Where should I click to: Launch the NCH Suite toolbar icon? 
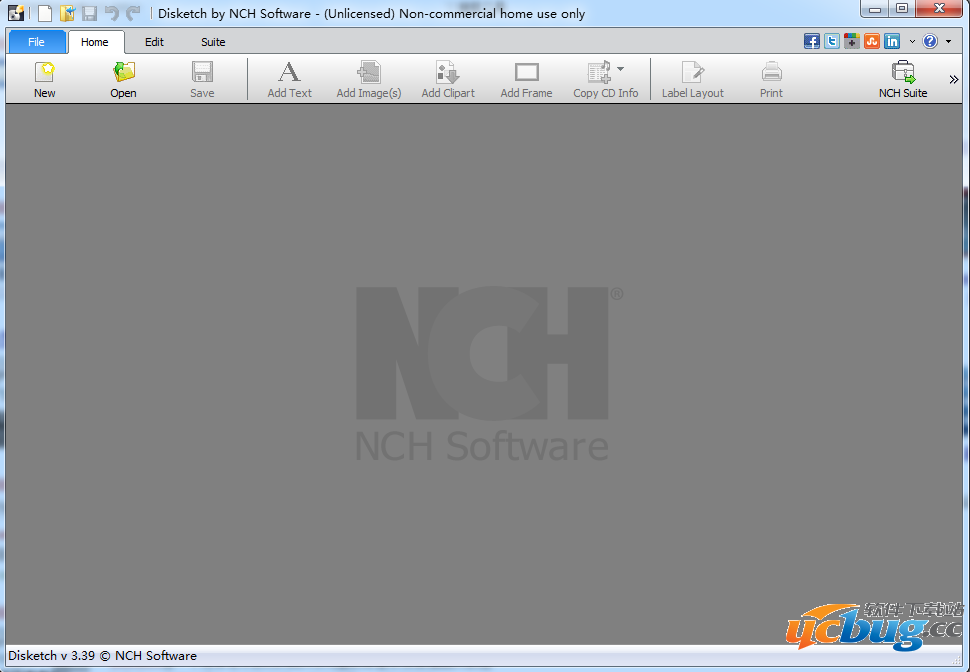pos(902,79)
